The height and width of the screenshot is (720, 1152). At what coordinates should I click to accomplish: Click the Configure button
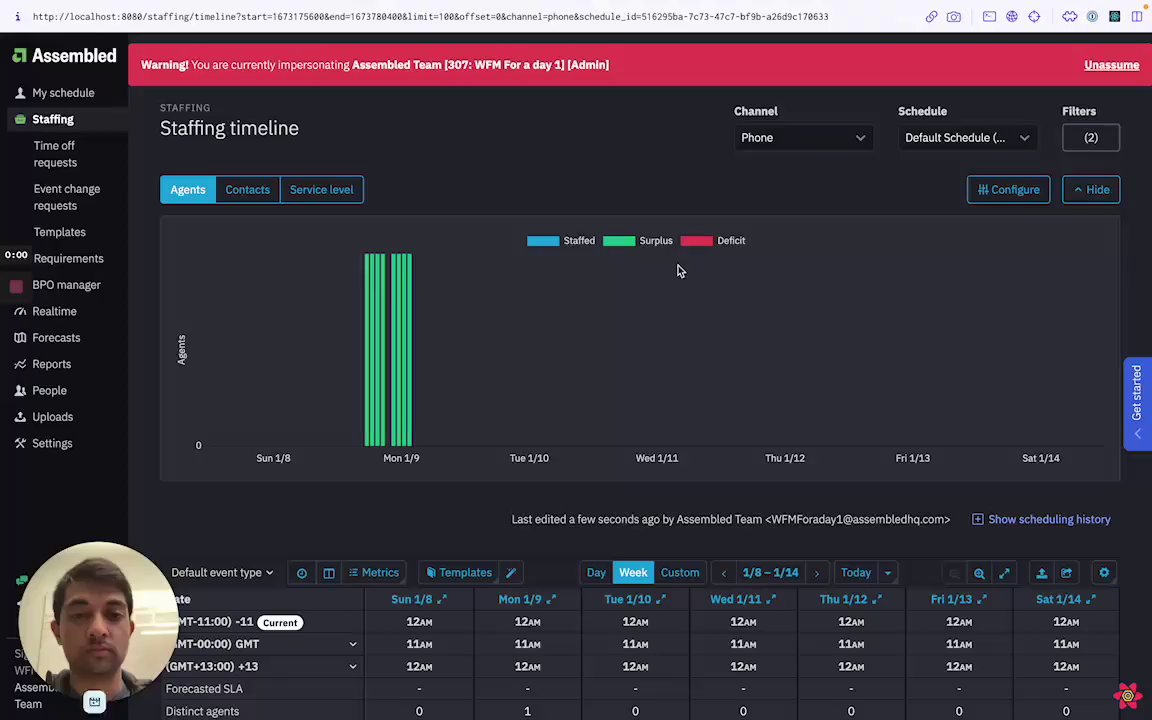coord(1008,190)
